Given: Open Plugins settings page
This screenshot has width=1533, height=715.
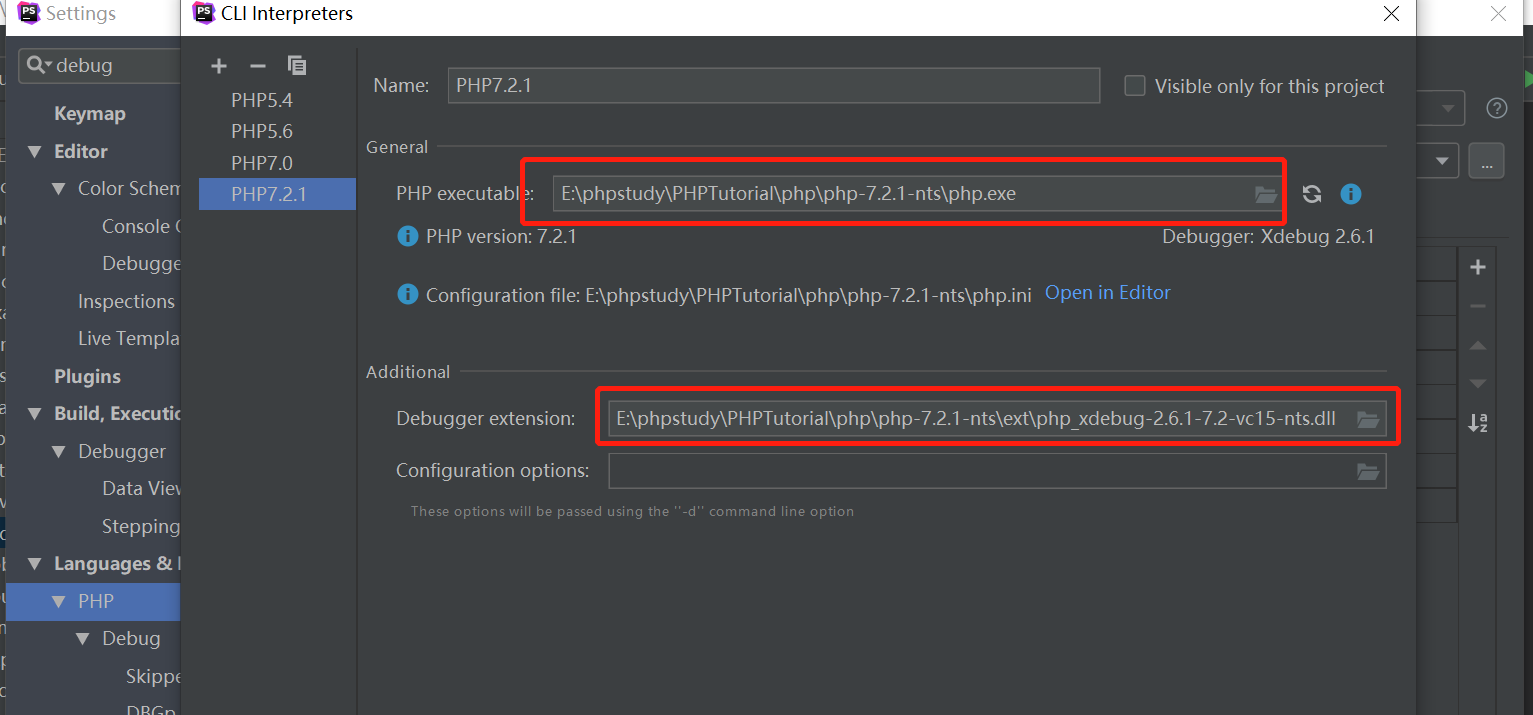Looking at the screenshot, I should (x=87, y=377).
